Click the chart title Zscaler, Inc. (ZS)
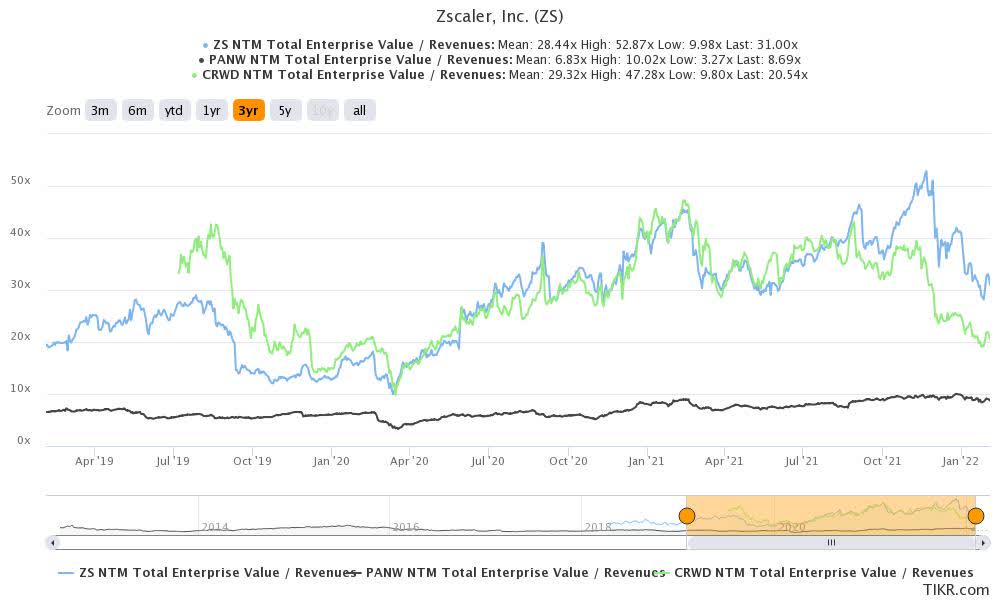The width and height of the screenshot is (1000, 600). pos(499,16)
